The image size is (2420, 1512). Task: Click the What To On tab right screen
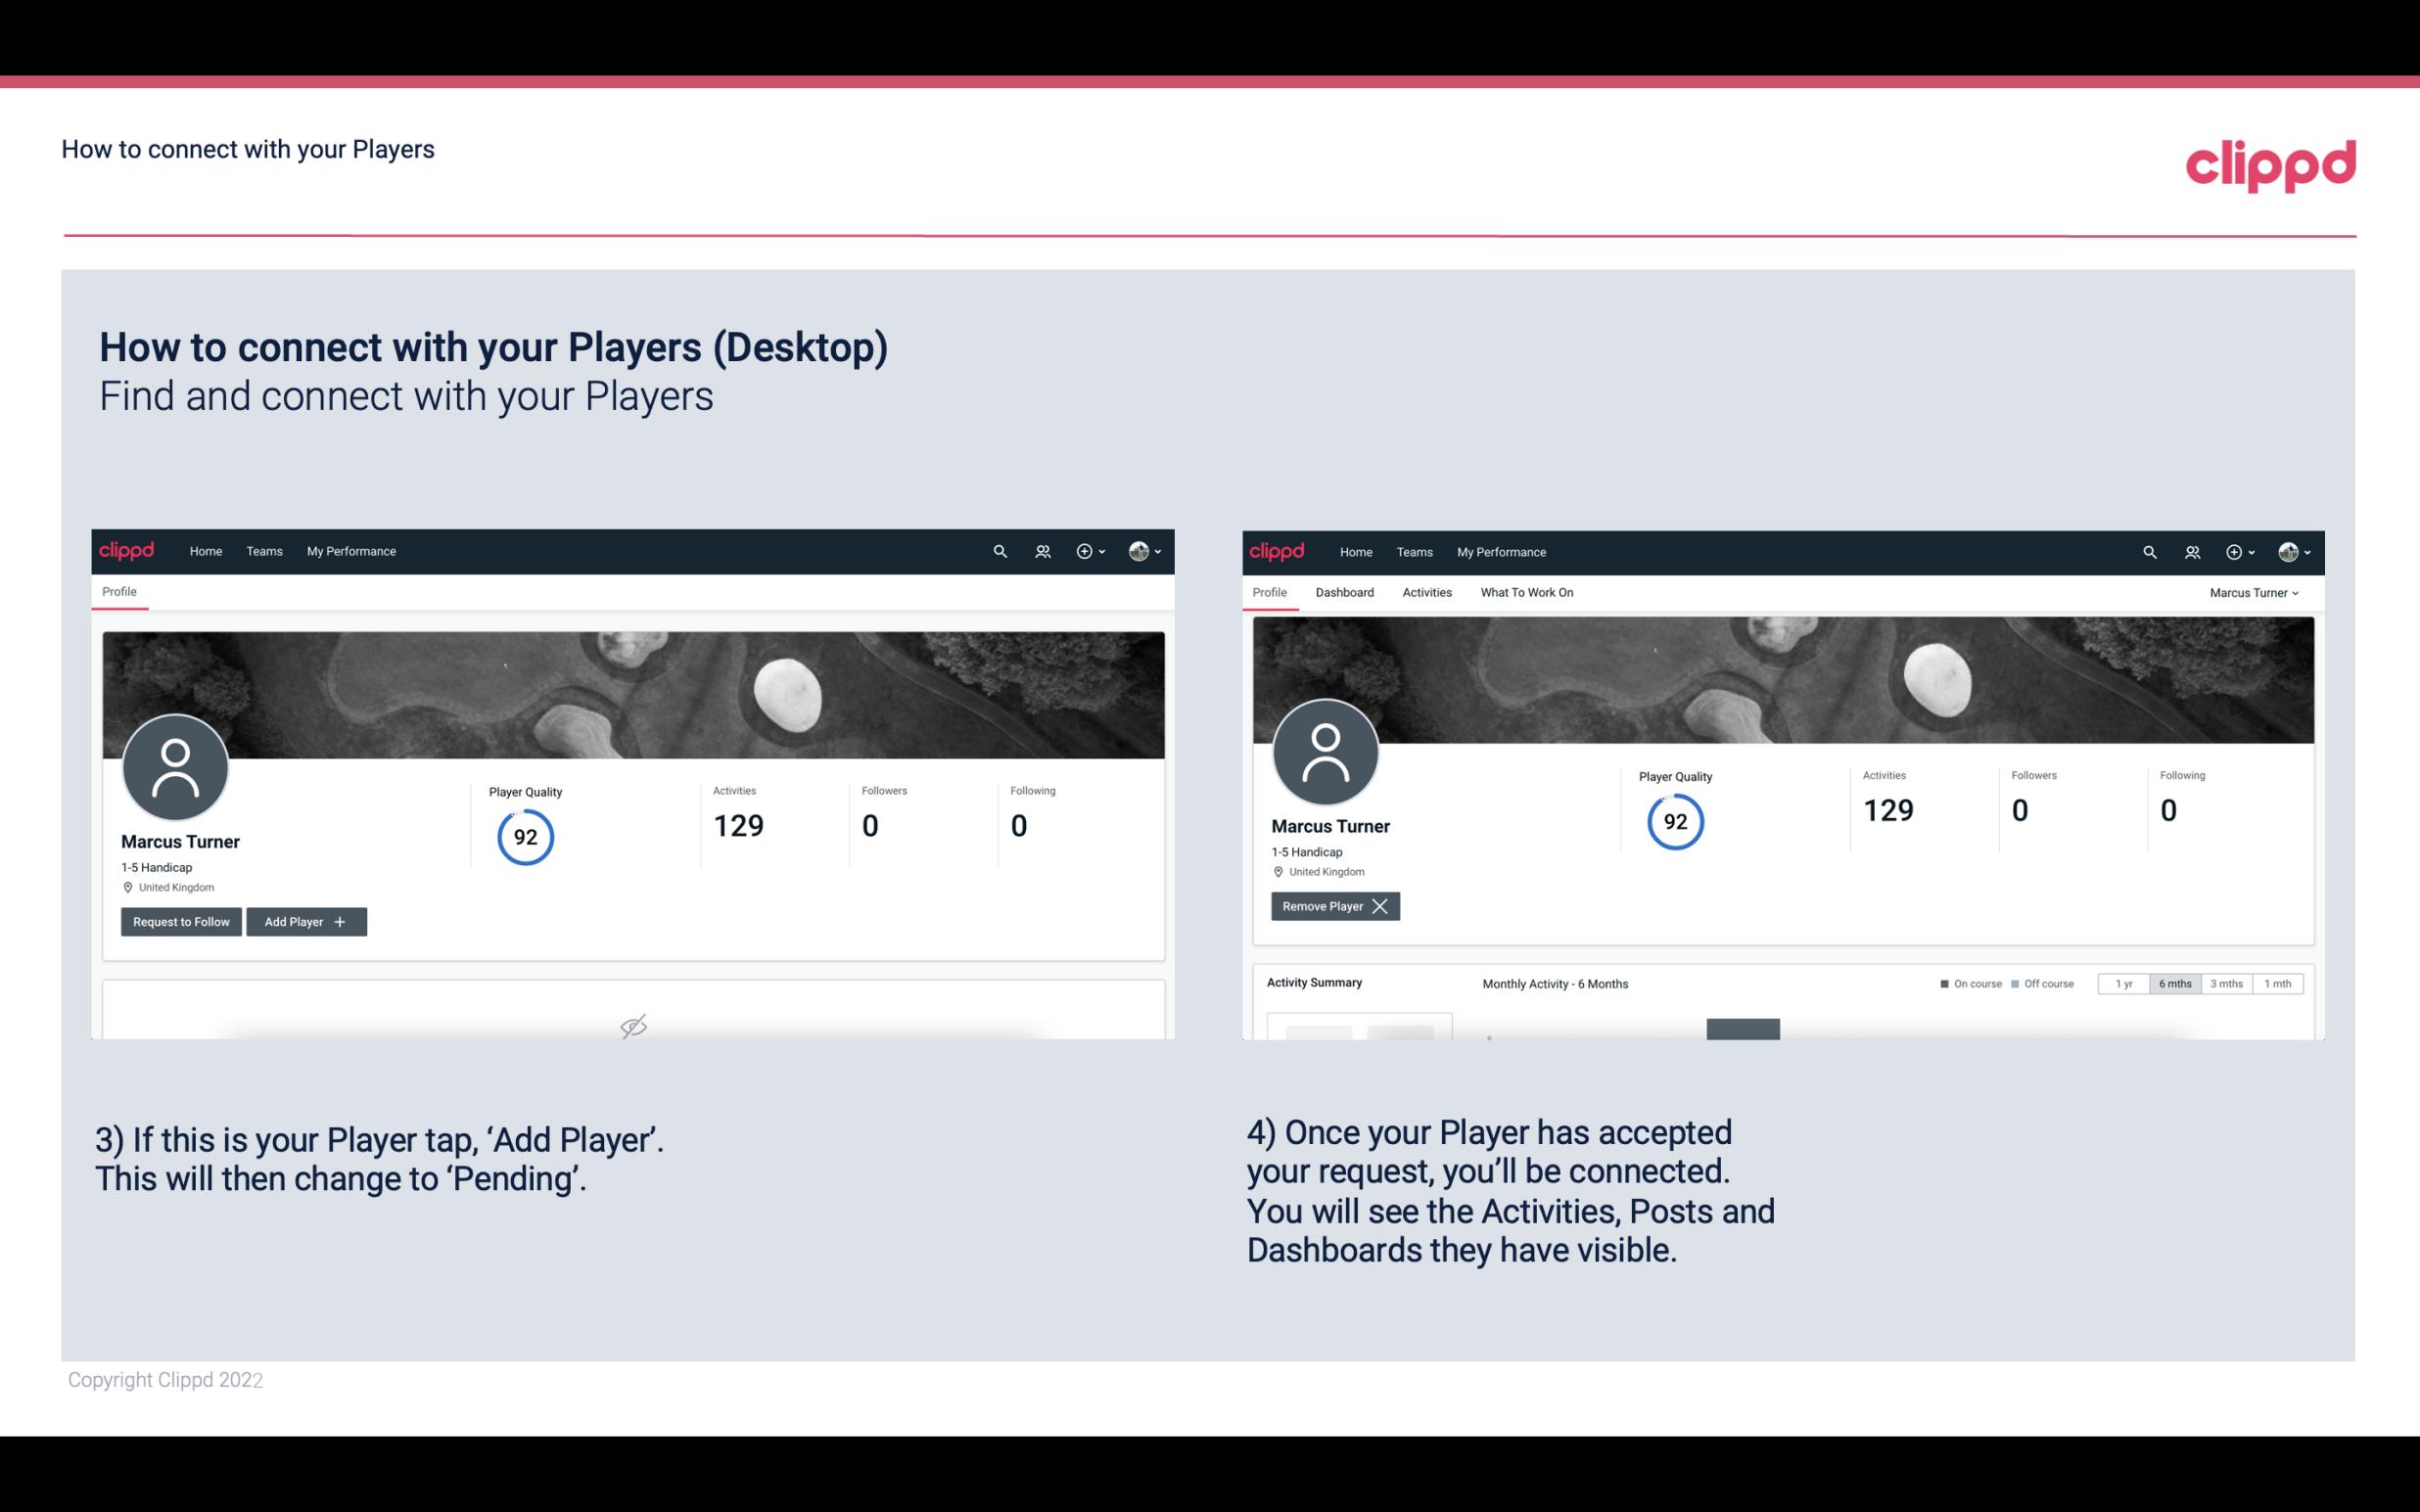tap(1526, 592)
